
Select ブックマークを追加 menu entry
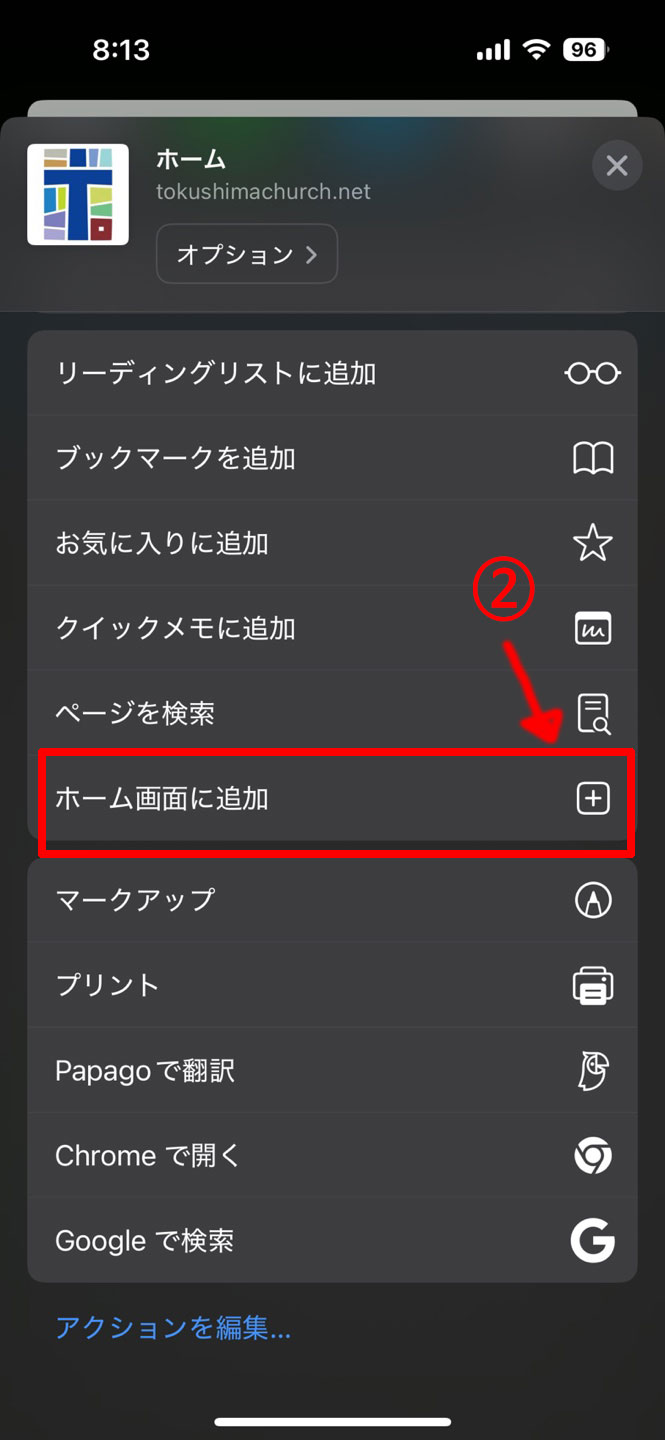(x=333, y=458)
